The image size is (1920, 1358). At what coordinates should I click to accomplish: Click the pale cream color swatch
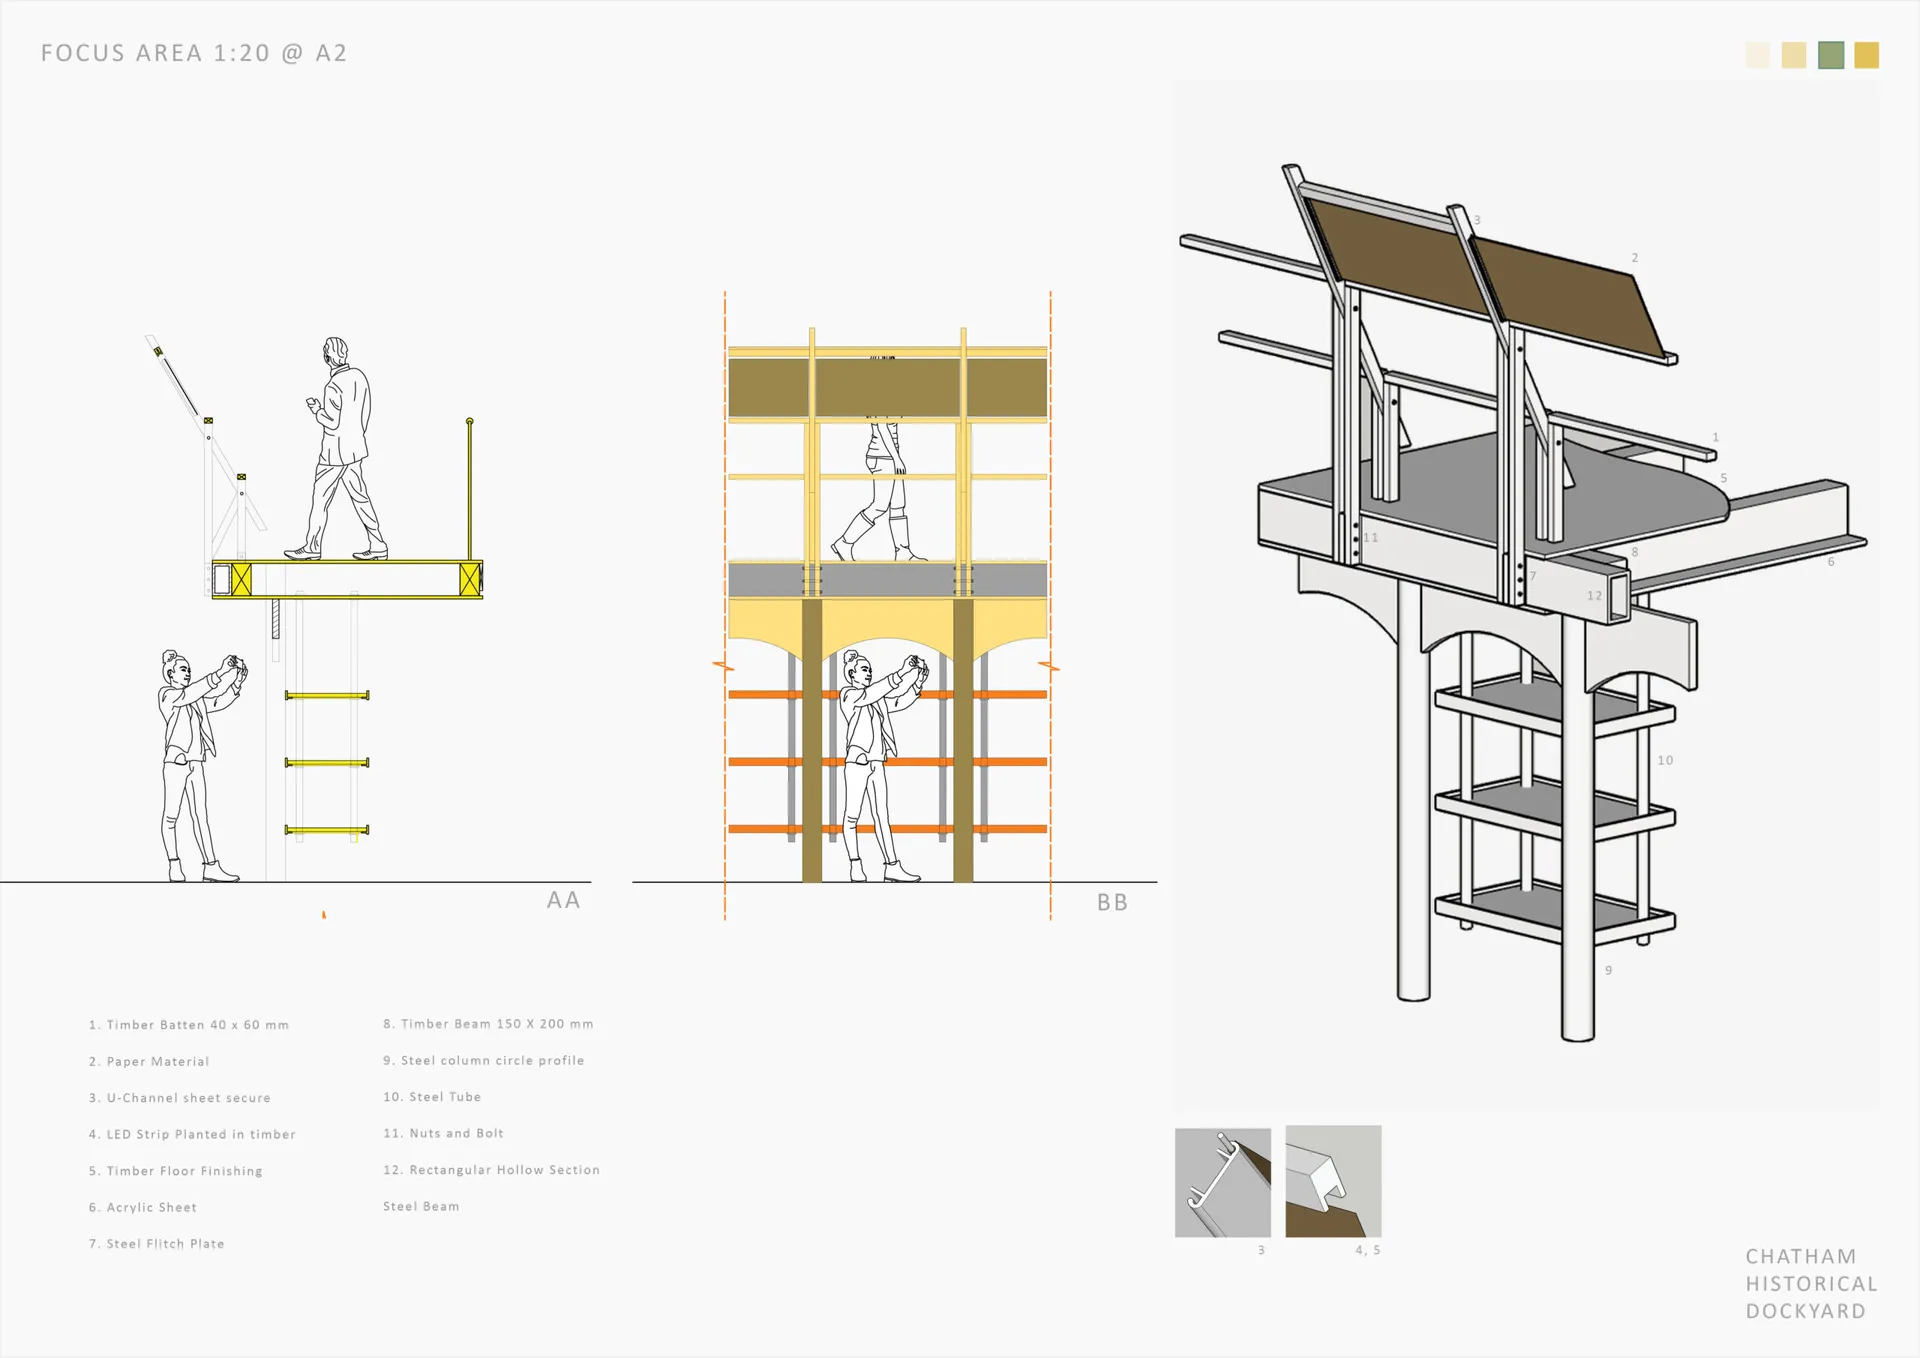(1757, 55)
